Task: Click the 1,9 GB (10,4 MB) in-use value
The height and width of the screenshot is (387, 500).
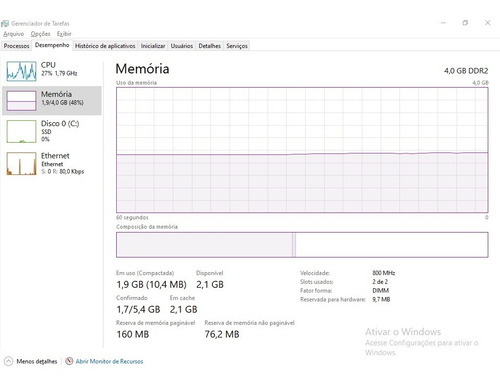Action: click(x=151, y=284)
